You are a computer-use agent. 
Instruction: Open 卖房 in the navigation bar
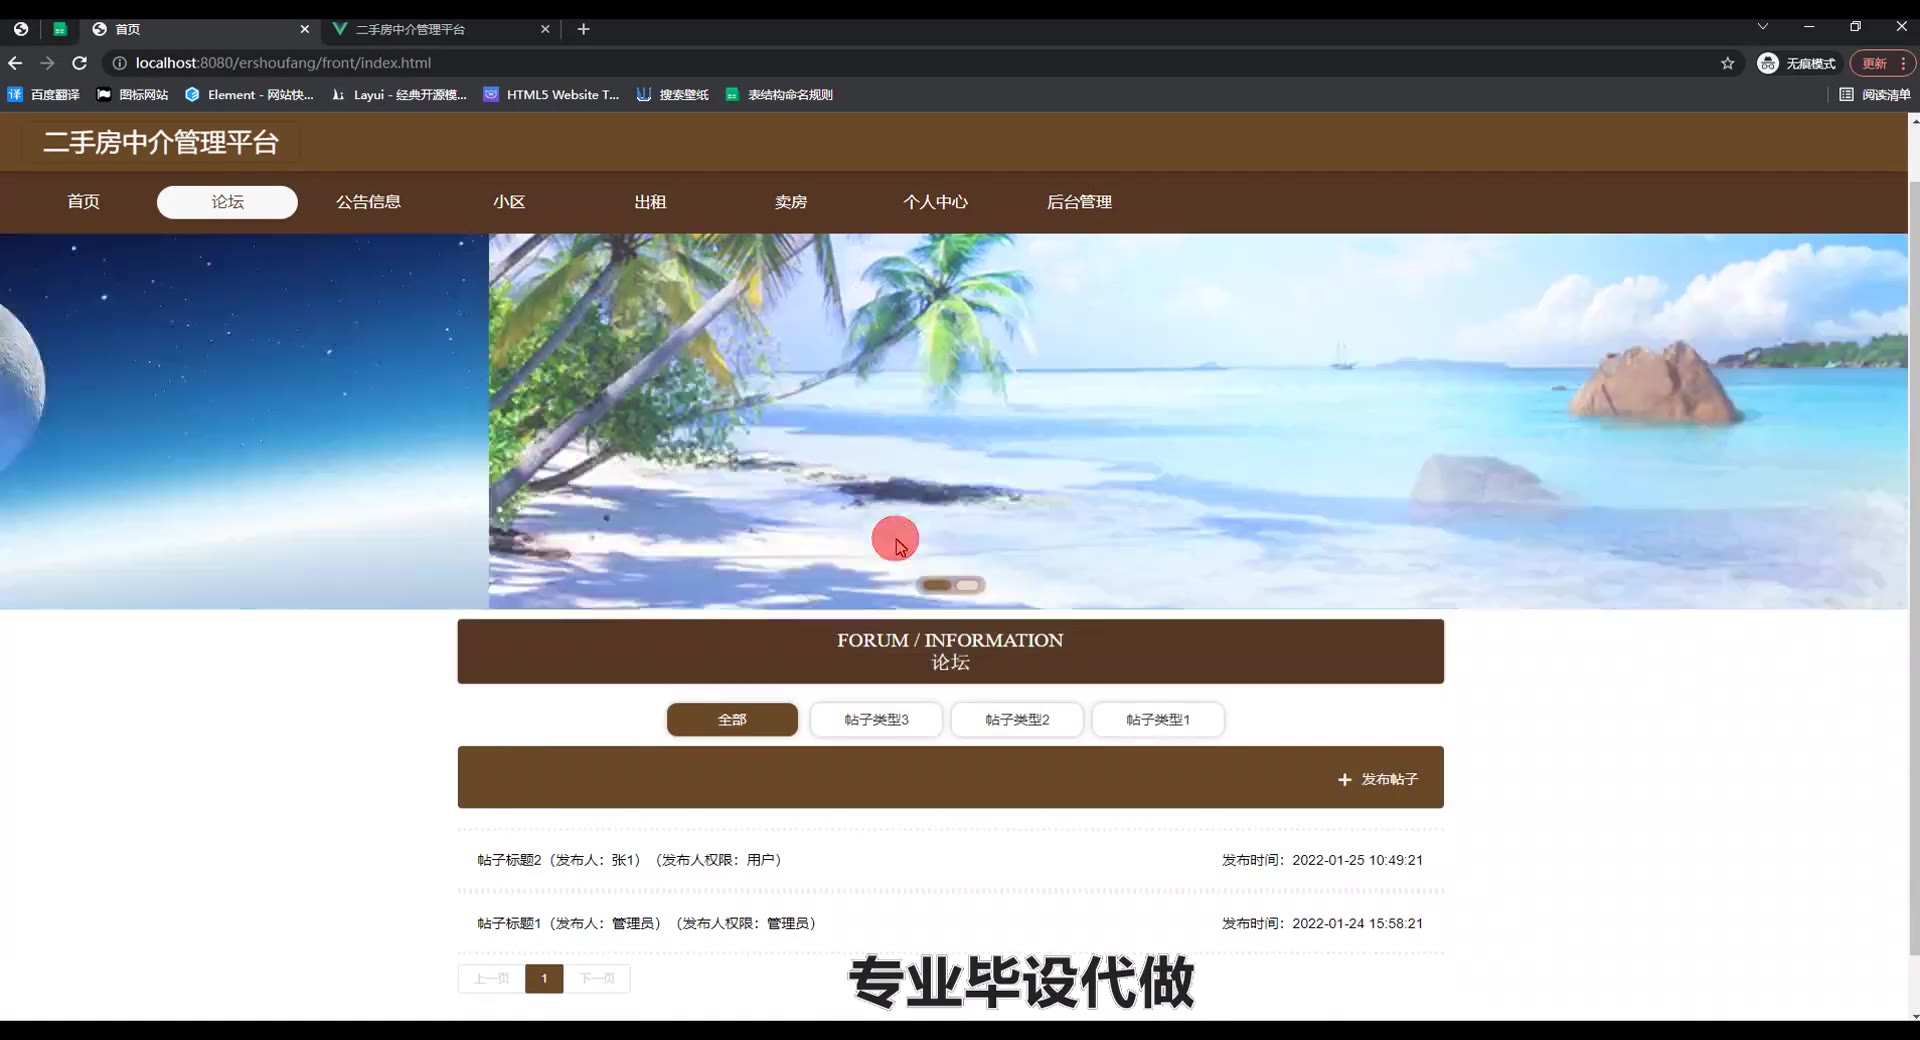pyautogui.click(x=791, y=202)
